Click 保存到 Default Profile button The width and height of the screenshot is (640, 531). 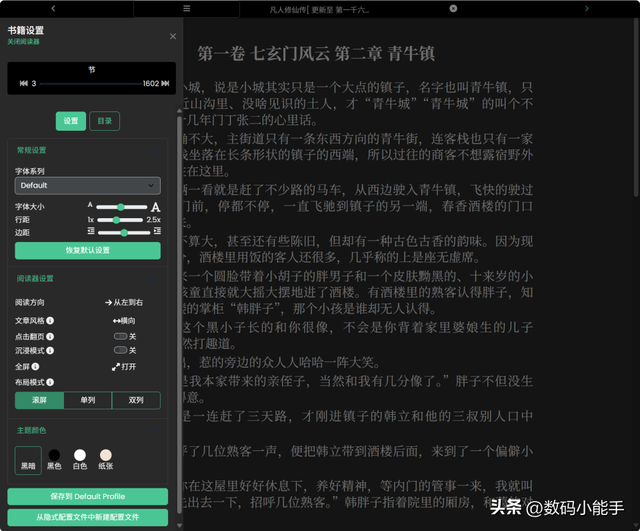pos(88,497)
